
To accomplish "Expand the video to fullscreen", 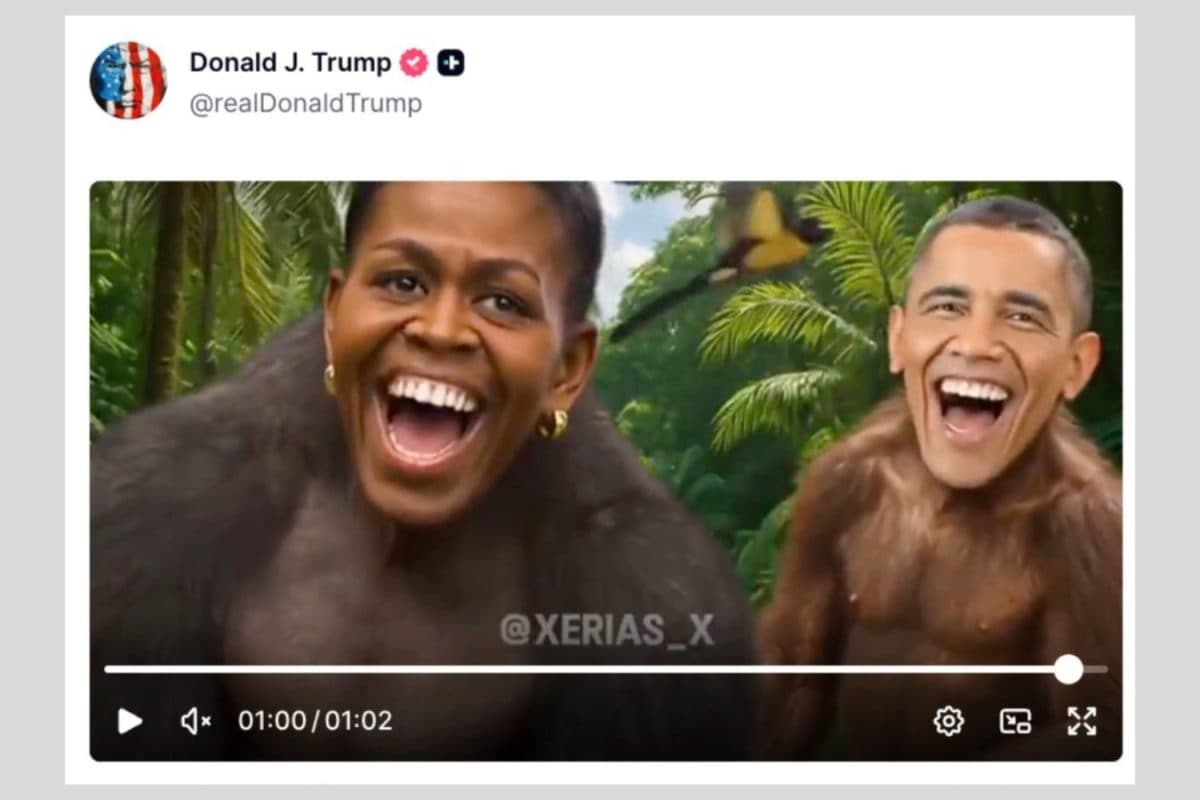I will (x=1081, y=720).
